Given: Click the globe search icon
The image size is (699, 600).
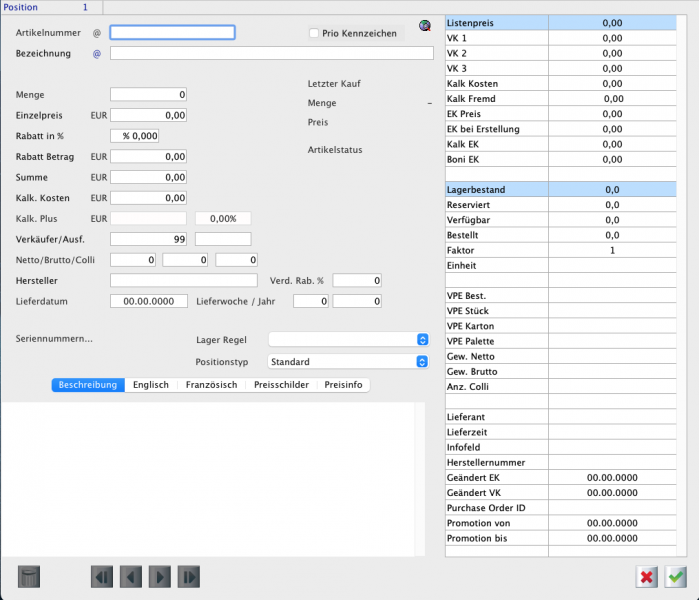Looking at the screenshot, I should 424,28.
